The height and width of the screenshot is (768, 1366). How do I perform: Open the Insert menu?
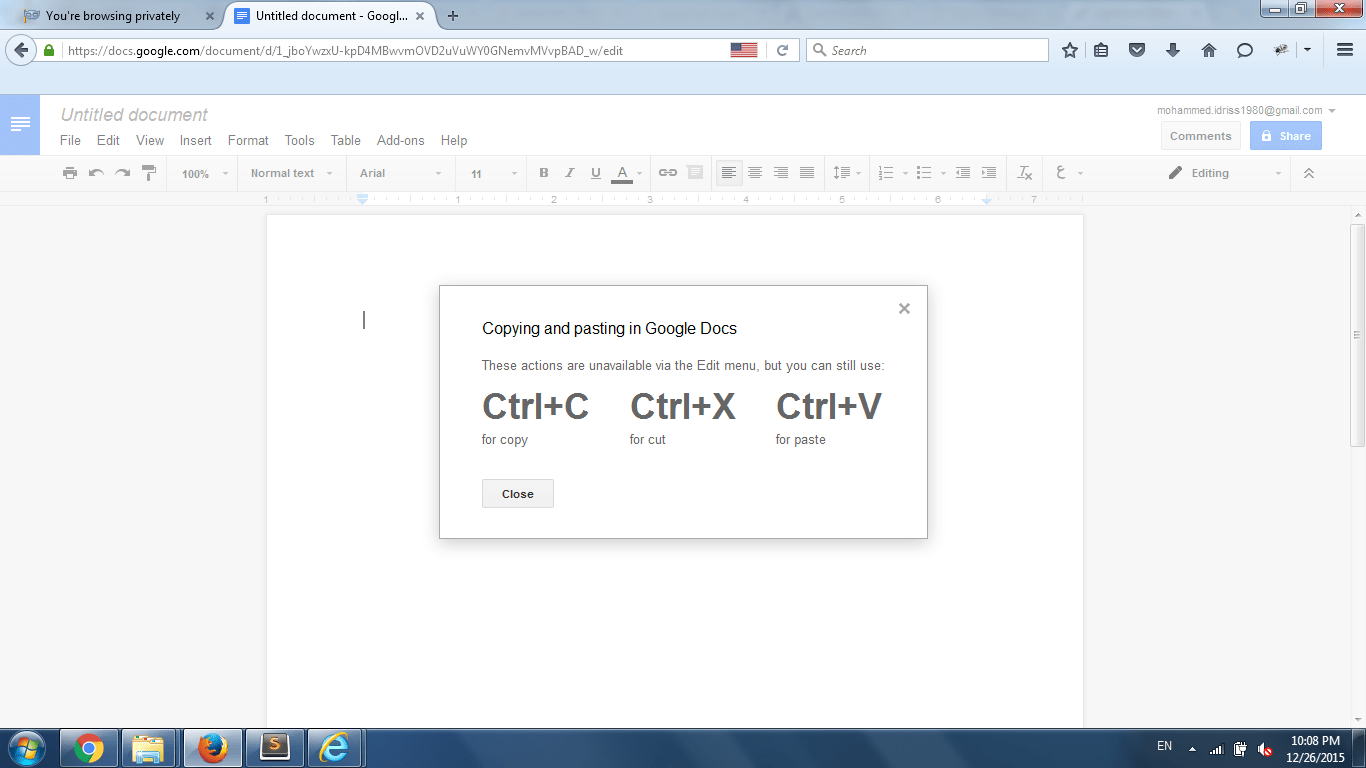(196, 140)
